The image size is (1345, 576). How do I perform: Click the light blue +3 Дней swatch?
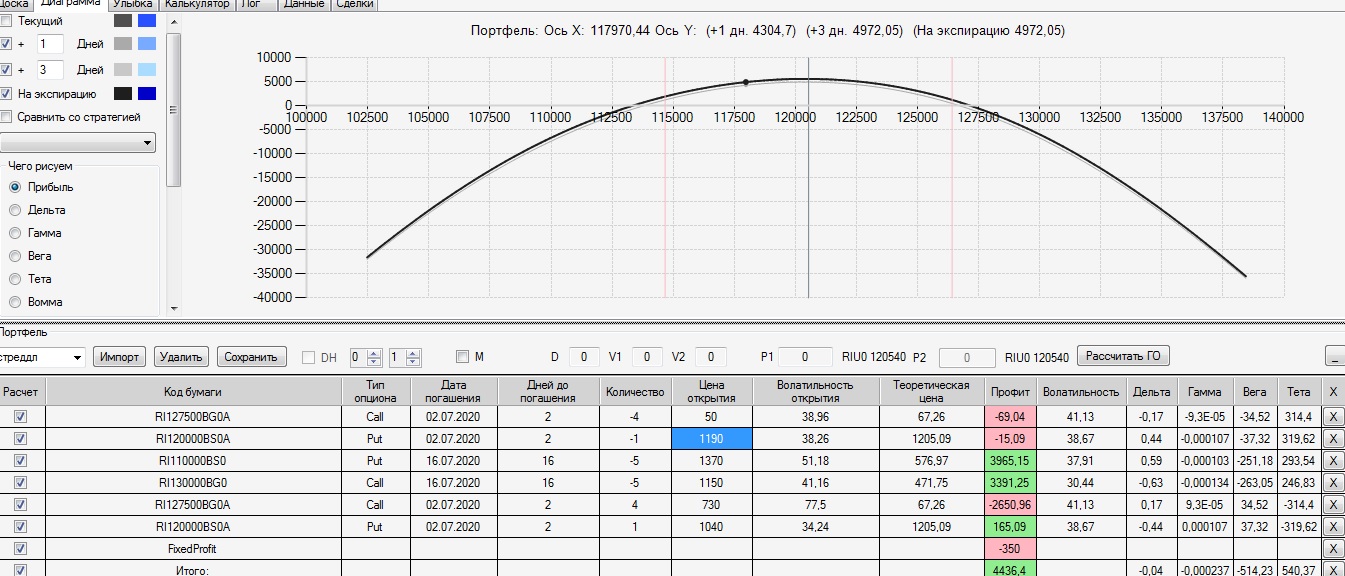(x=147, y=70)
